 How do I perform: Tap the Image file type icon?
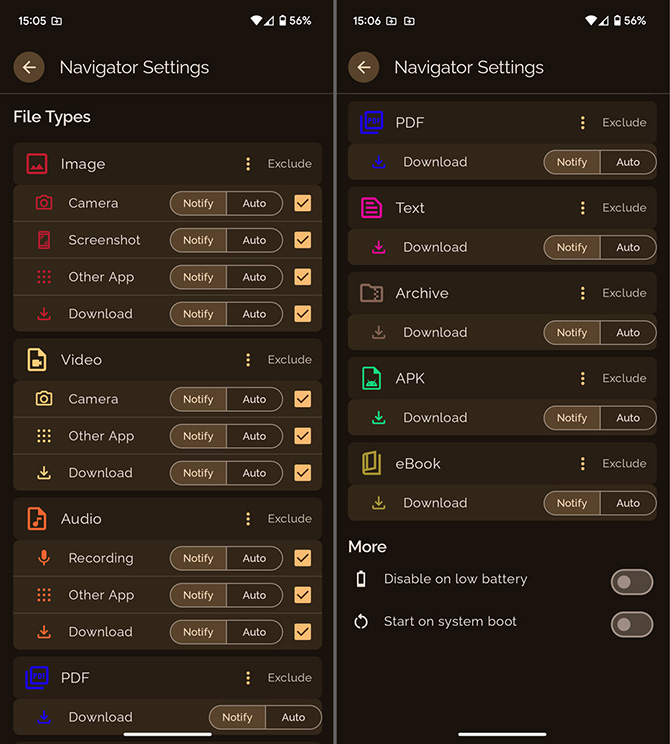[37, 164]
